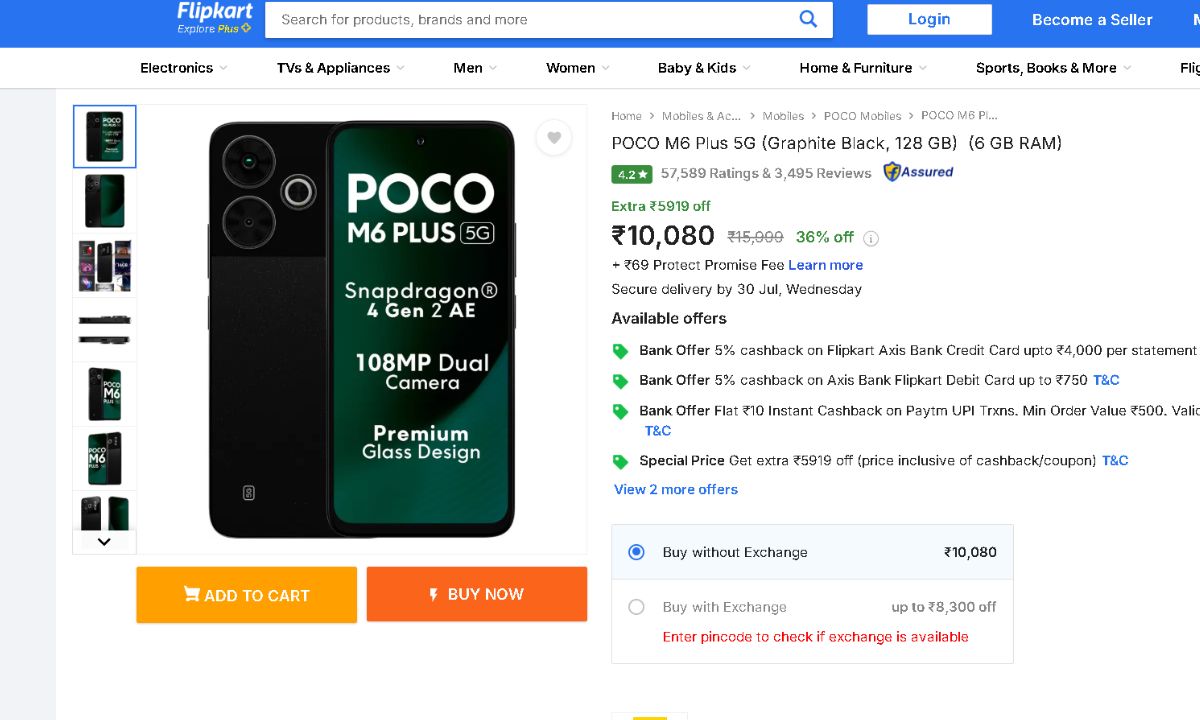The height and width of the screenshot is (720, 1200).
Task: Select Buy without Exchange option
Action: point(636,552)
